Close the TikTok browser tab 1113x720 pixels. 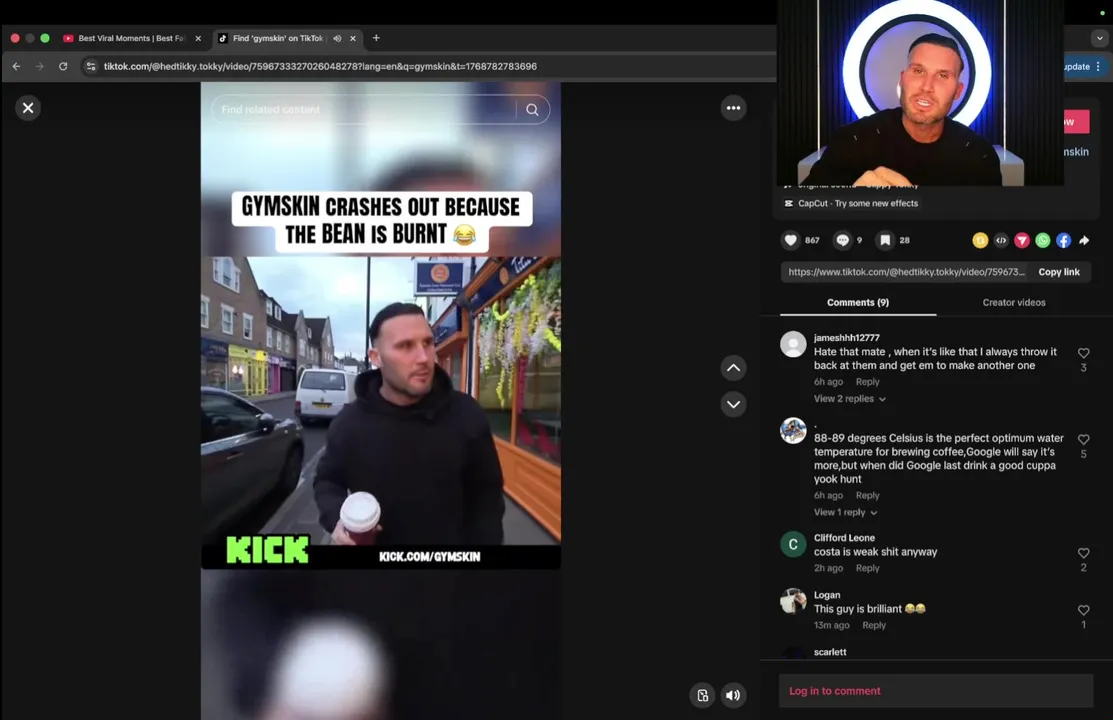click(353, 38)
